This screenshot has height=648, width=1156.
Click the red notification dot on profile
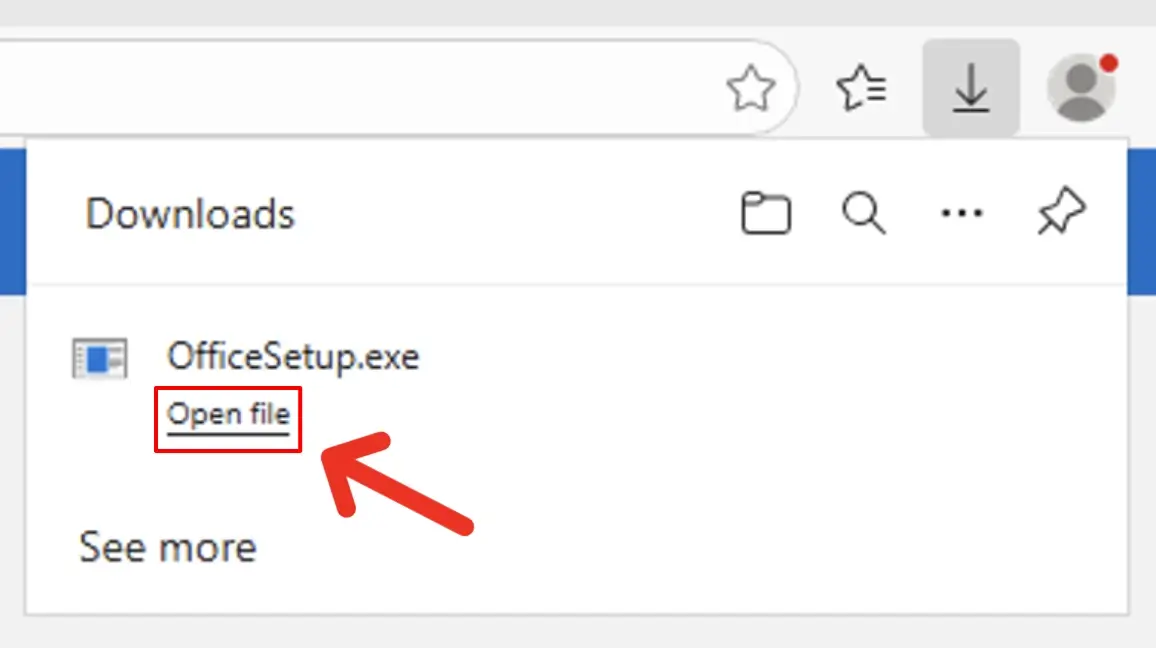[x=1108, y=65]
